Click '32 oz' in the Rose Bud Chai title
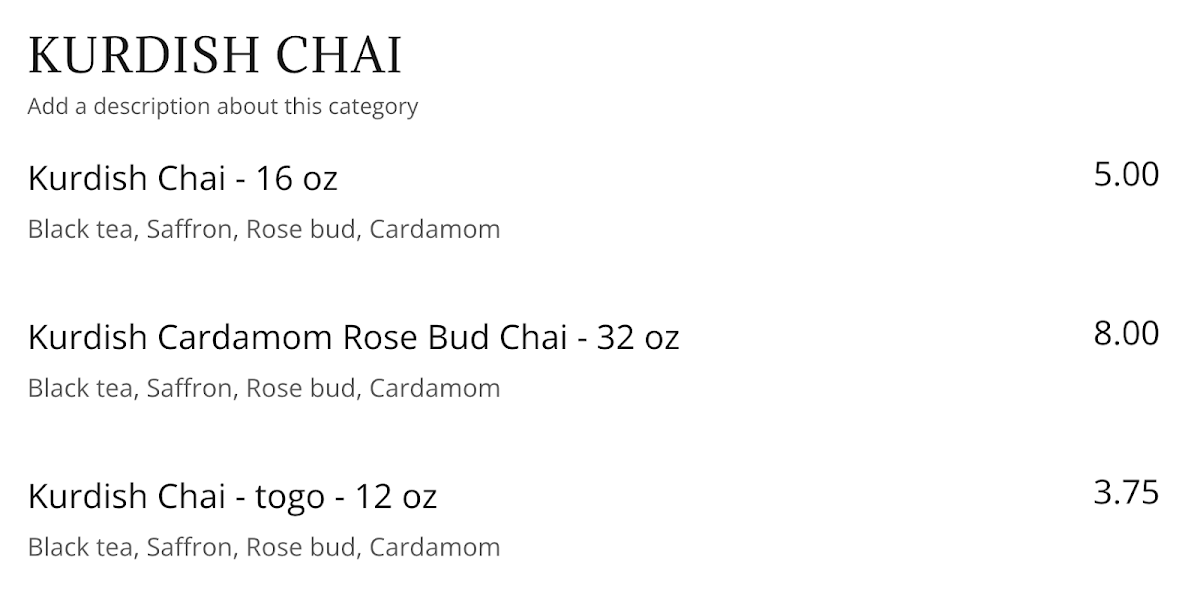The image size is (1200, 608). [638, 338]
